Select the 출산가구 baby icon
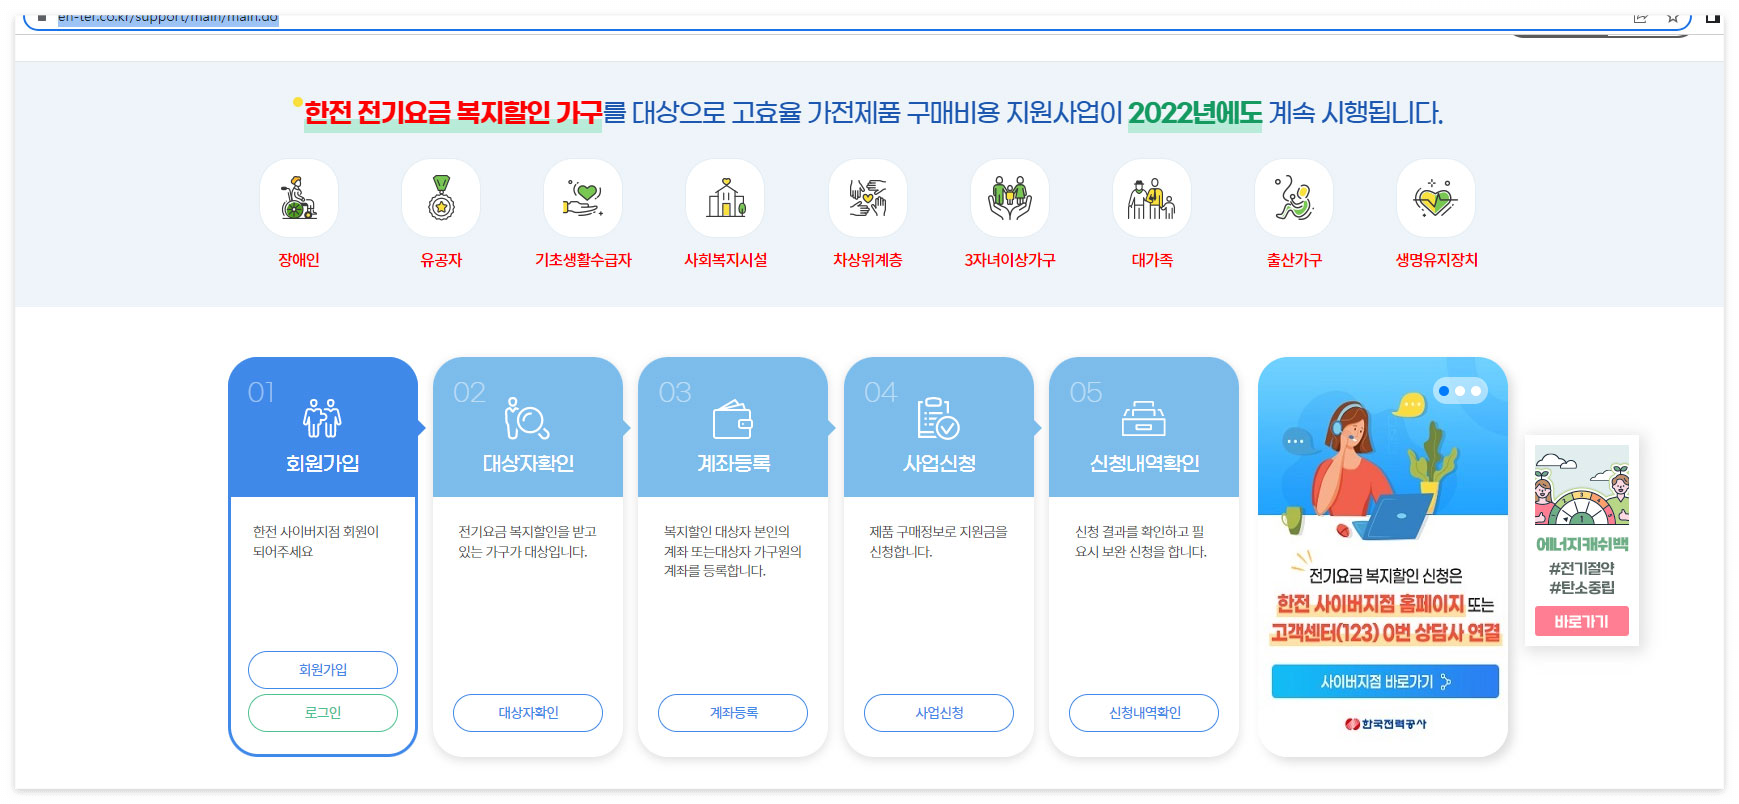 (1294, 198)
